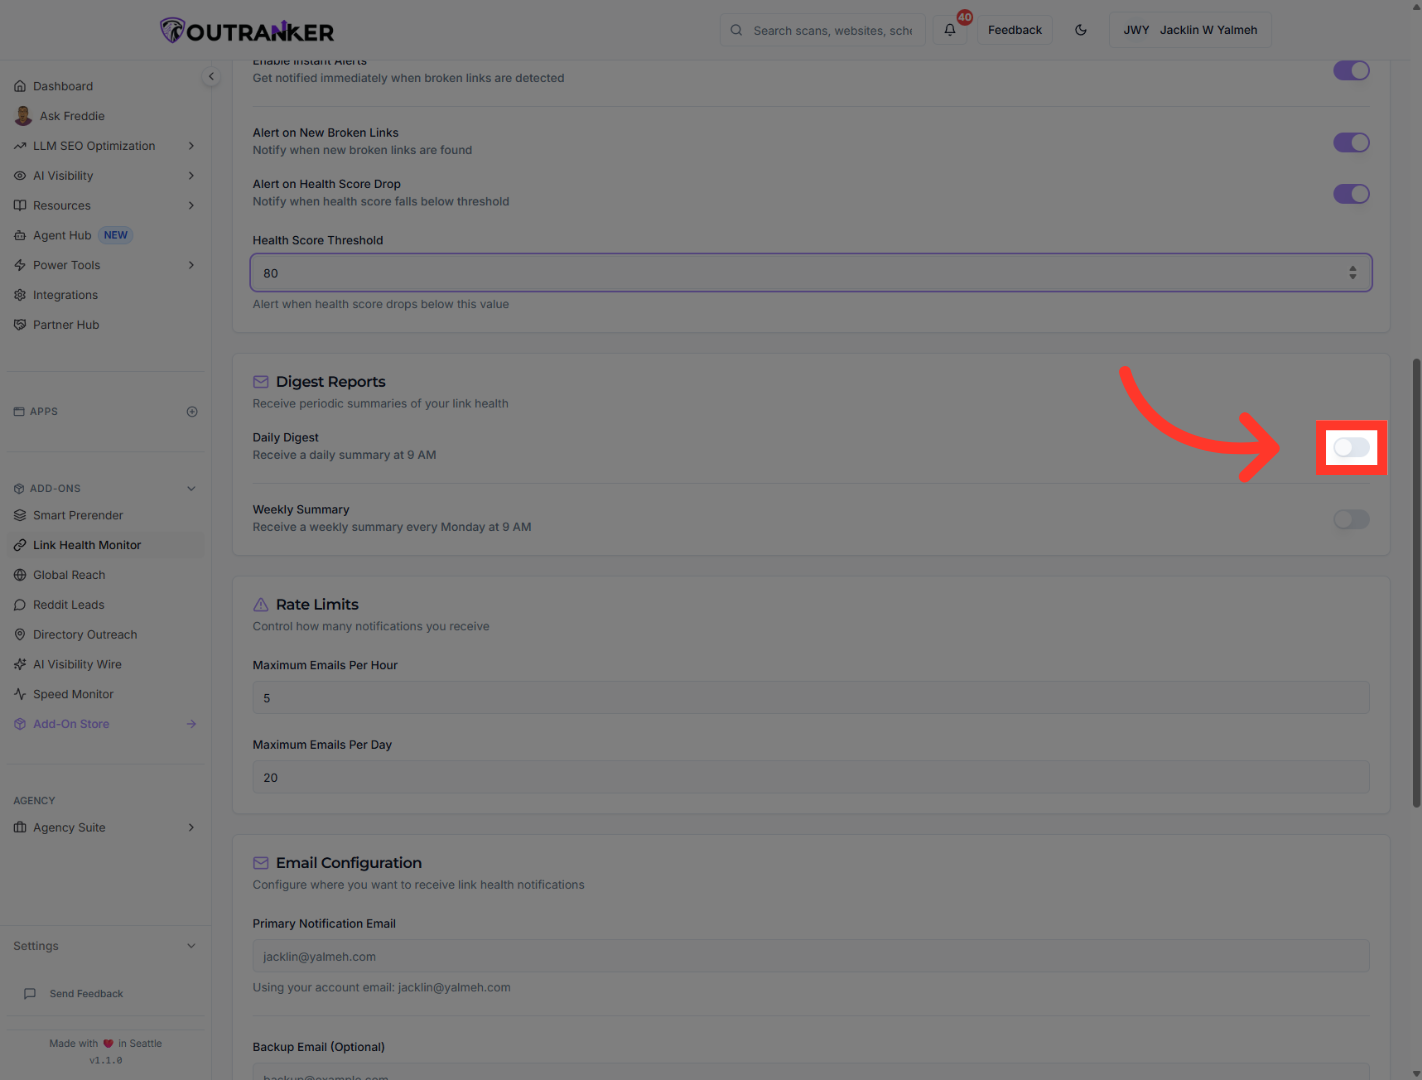Click the Add-On Store arrow icon
The height and width of the screenshot is (1080, 1422).
[x=191, y=724]
